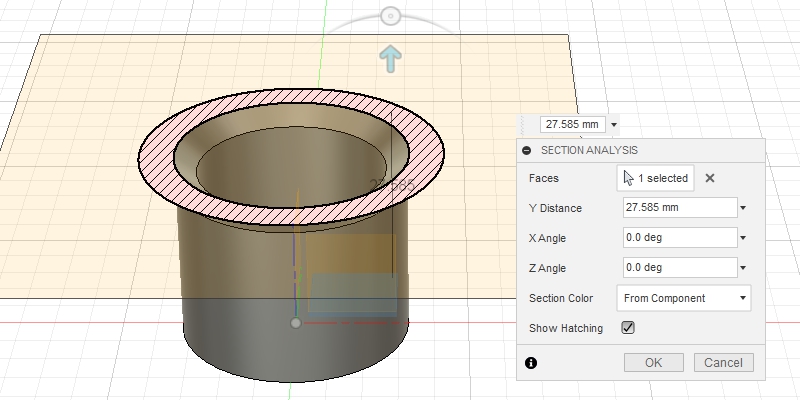Click the floating 27.585 mm distance field
This screenshot has height=400, width=800.
(x=572, y=125)
